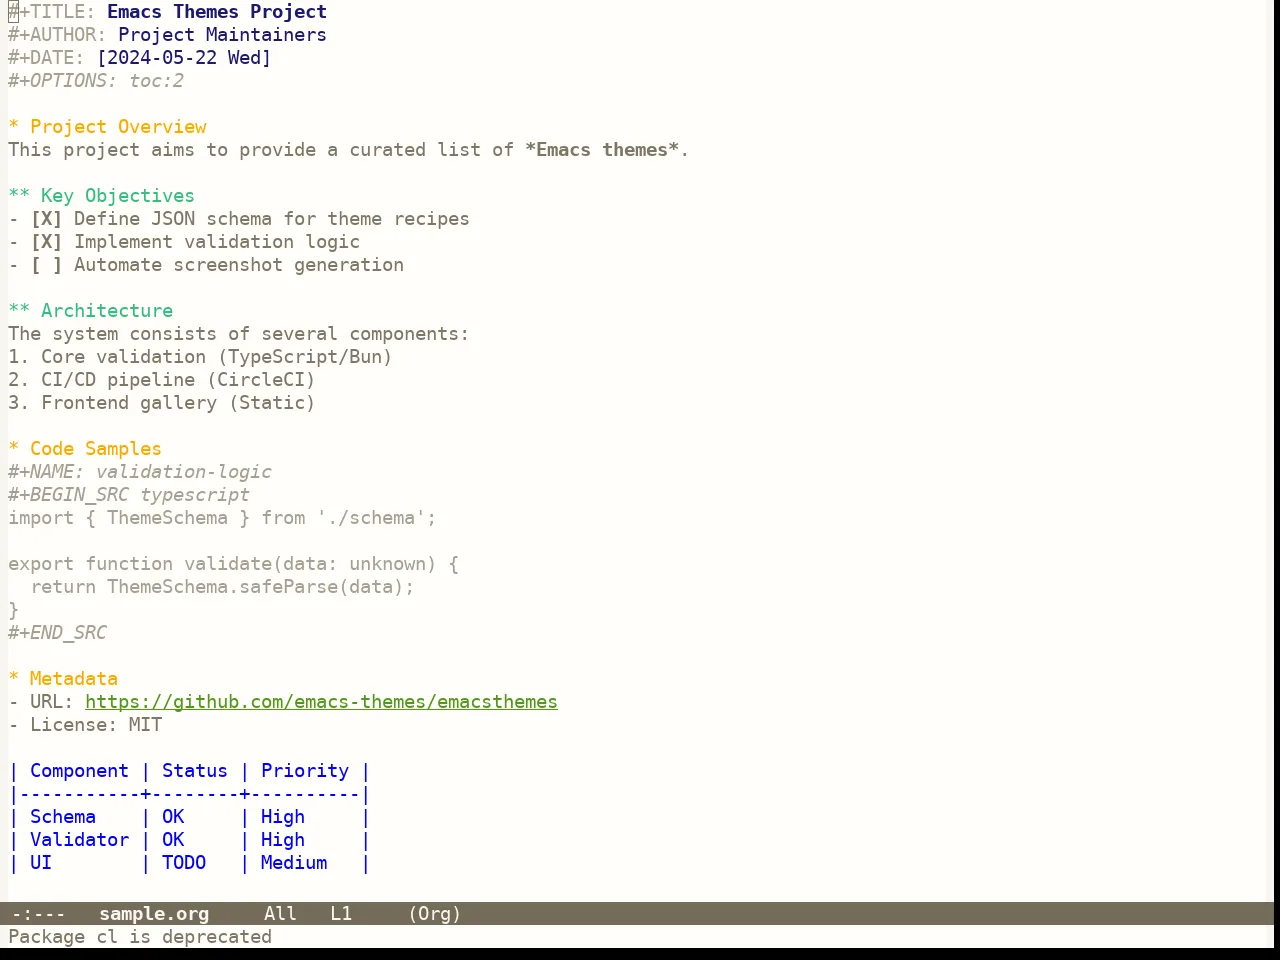Collapse the Architecture subheading
Image resolution: width=1280 pixels, height=960 pixels.
(x=90, y=311)
